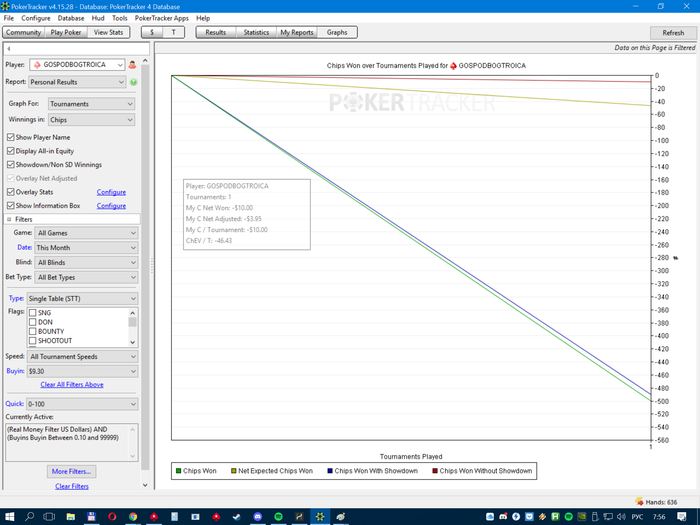Toggle the Show Information Box checkbox

[11, 205]
